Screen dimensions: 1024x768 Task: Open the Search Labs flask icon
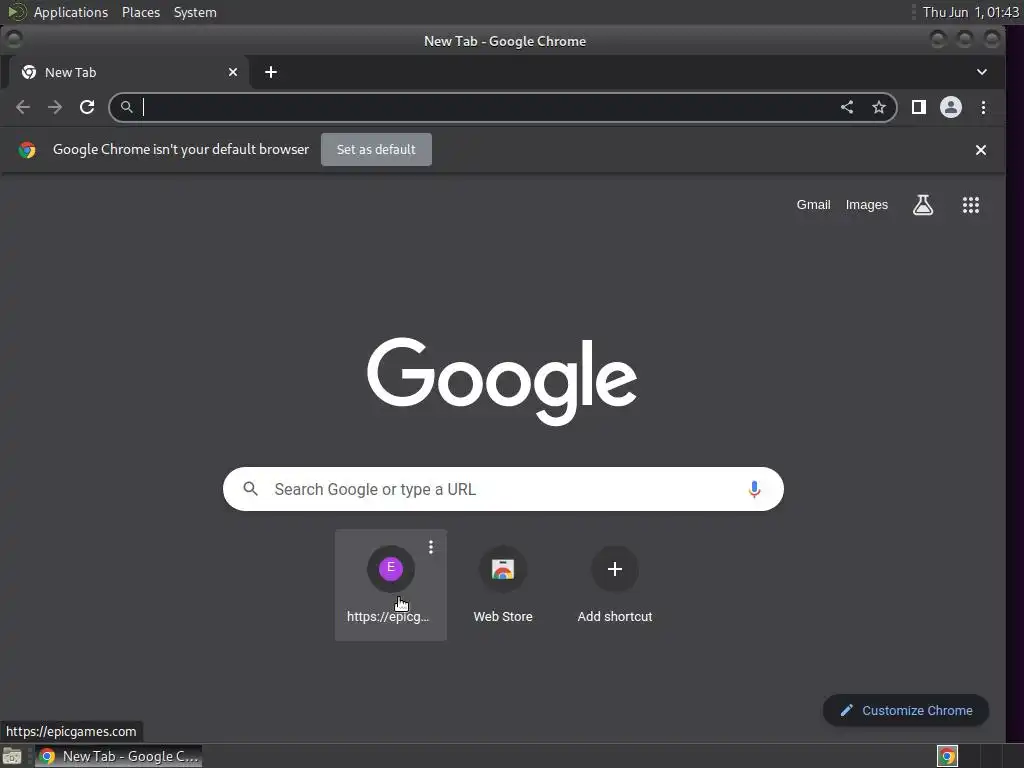pyautogui.click(x=923, y=205)
